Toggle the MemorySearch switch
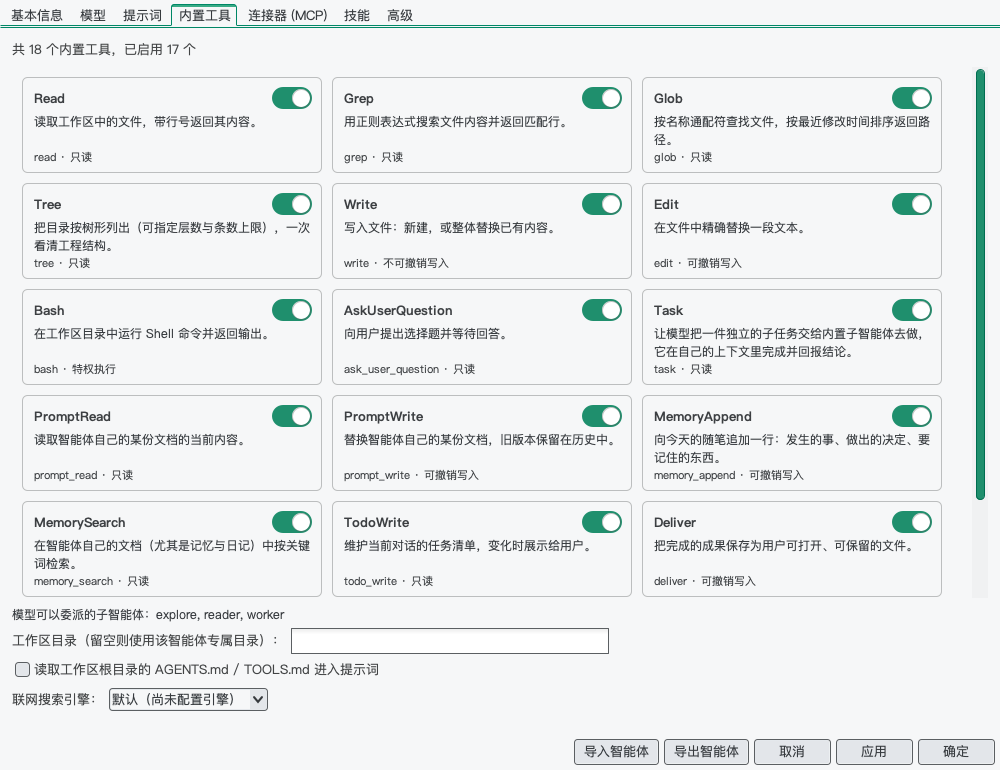The height and width of the screenshot is (770, 1000). [x=291, y=522]
